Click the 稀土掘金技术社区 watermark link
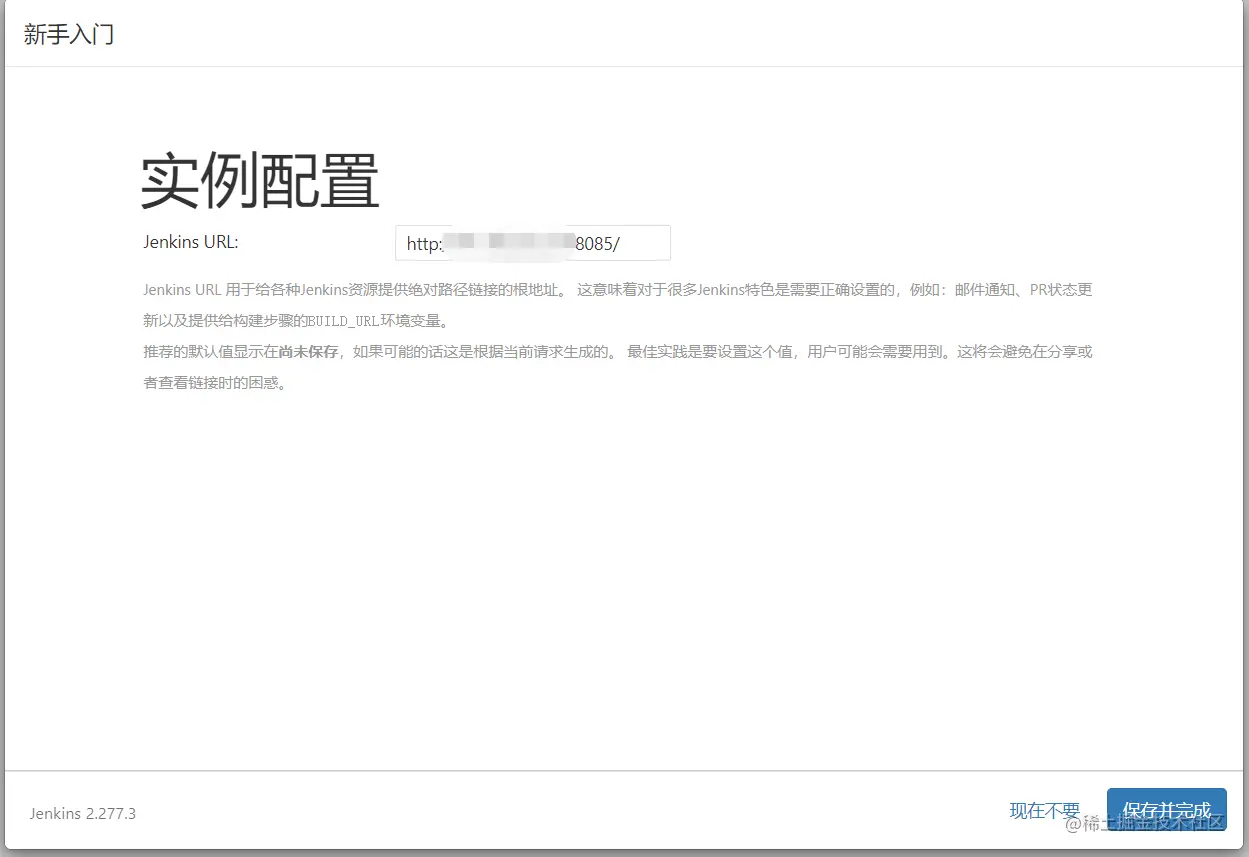The width and height of the screenshot is (1249, 857). [1155, 824]
